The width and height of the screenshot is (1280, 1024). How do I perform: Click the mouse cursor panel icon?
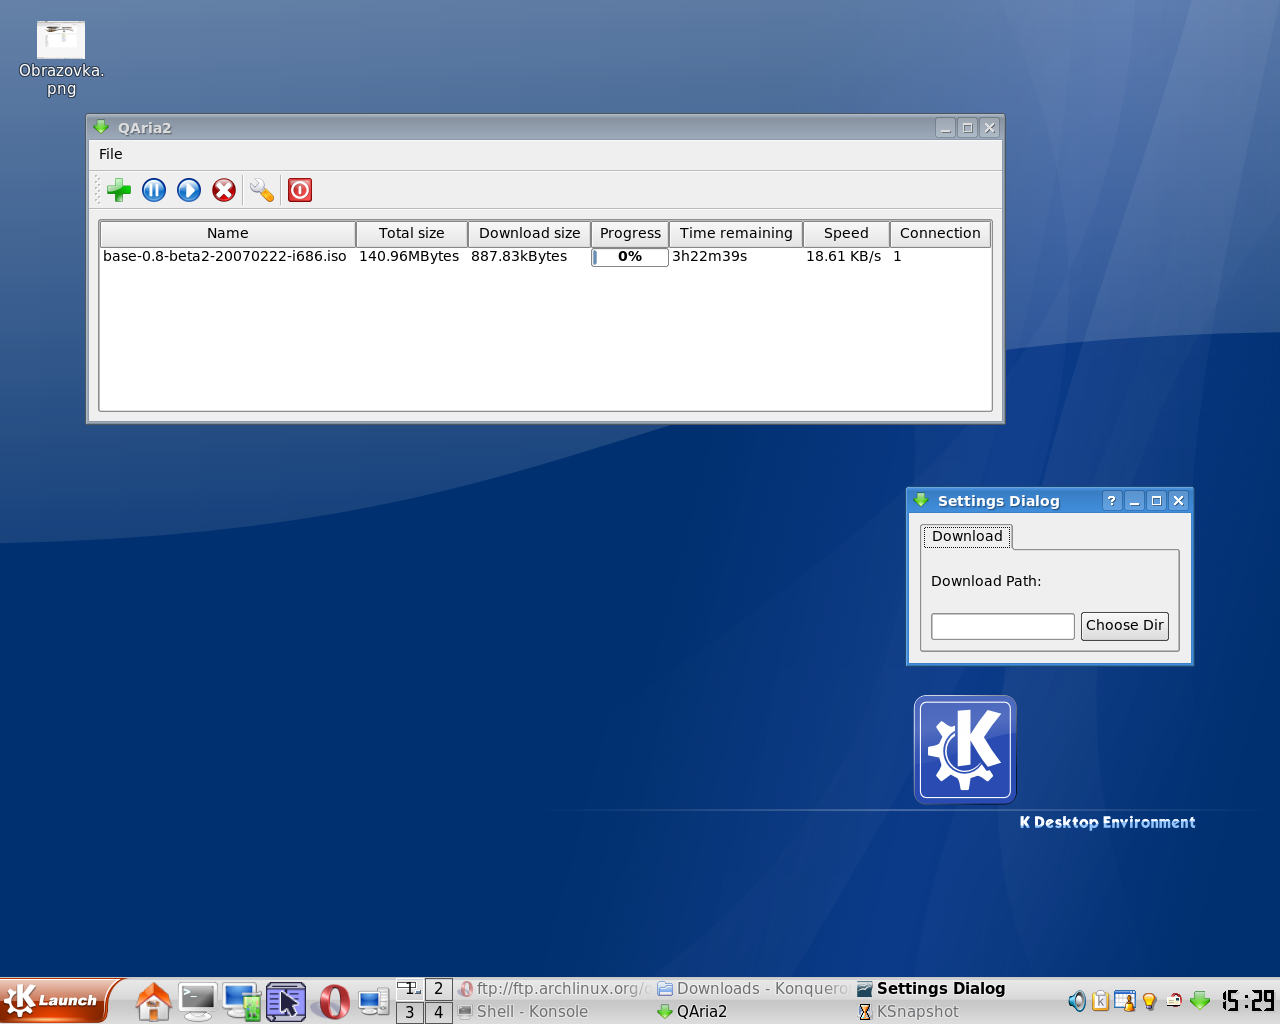286,1002
